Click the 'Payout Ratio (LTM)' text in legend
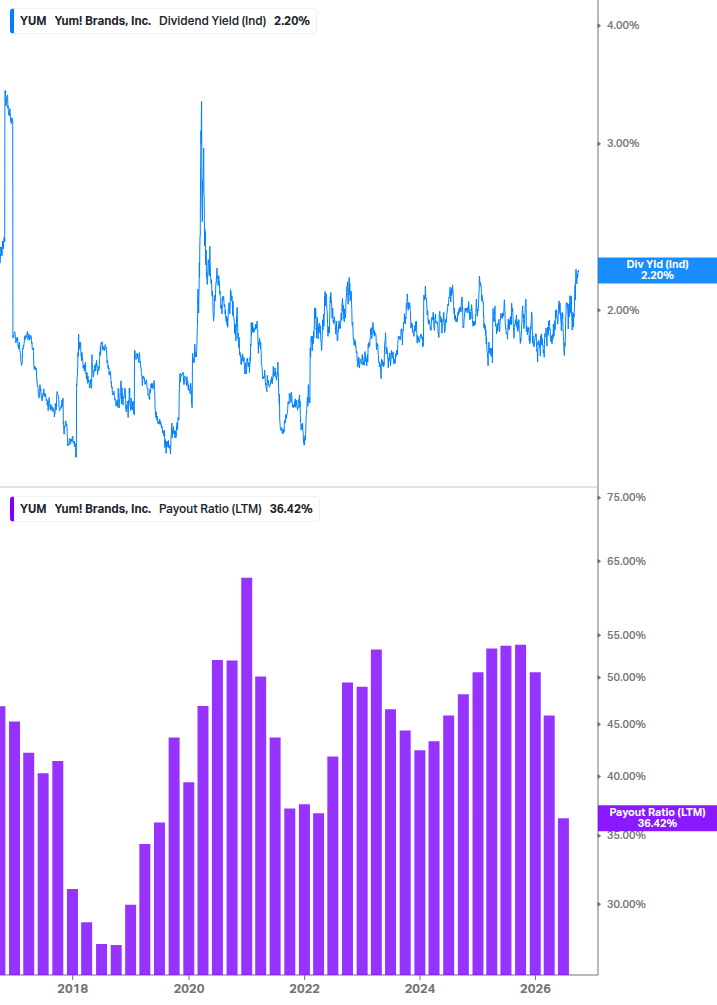717x1005 pixels. 210,509
